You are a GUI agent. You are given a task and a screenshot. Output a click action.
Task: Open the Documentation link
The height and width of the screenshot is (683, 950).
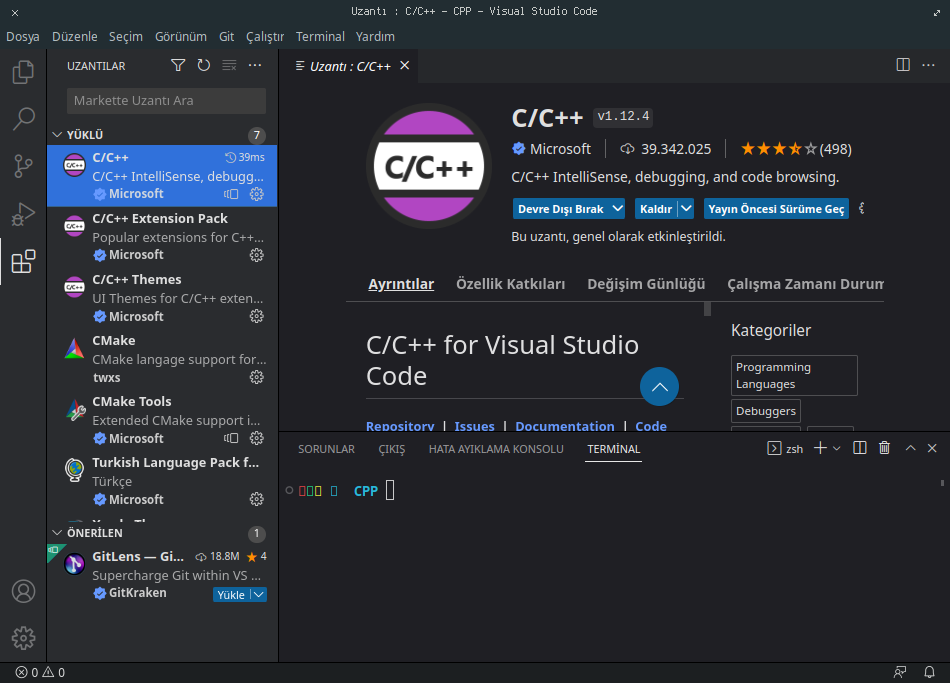click(565, 426)
